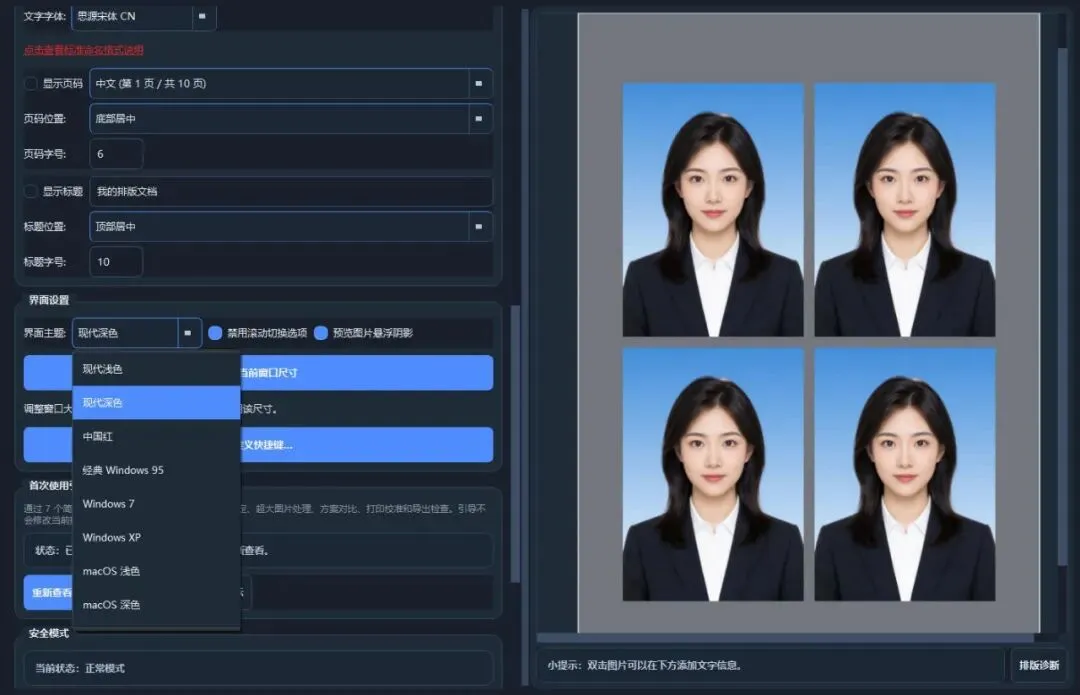The image size is (1080, 695).
Task: Enable the 显示标题 checkbox
Action: (x=30, y=191)
